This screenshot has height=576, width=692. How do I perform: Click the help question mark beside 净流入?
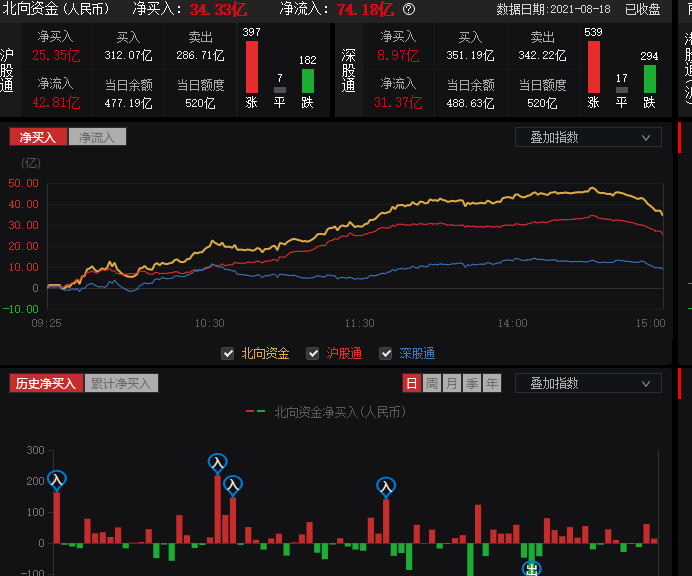408,10
